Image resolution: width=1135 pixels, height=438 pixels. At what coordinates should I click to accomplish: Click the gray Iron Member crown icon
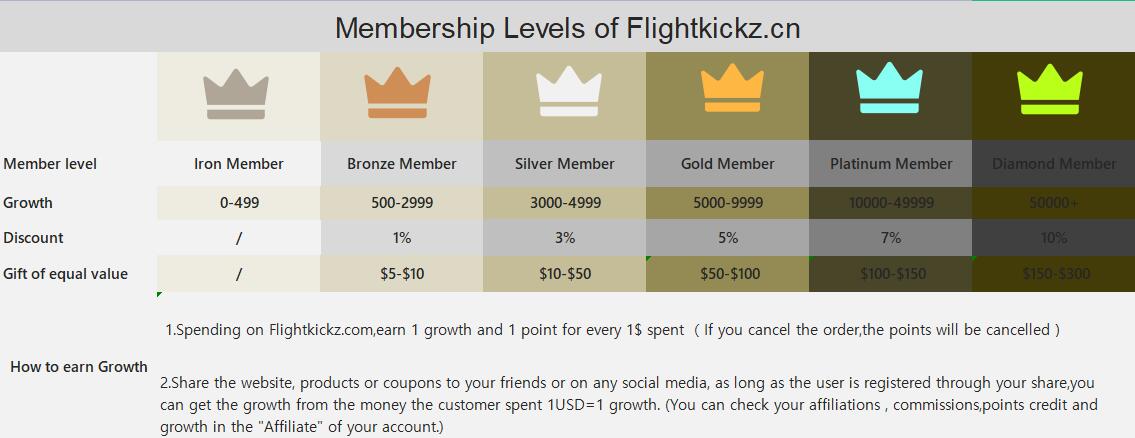(236, 94)
